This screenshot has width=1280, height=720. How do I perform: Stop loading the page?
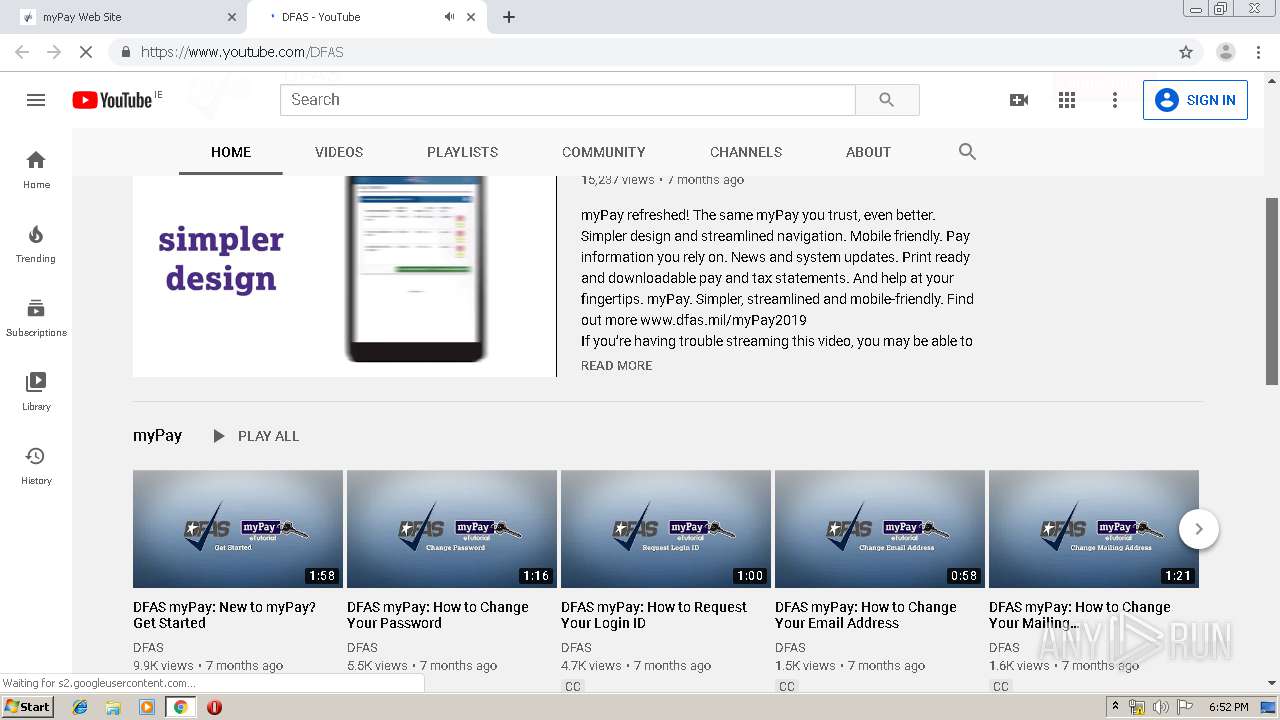[x=86, y=52]
